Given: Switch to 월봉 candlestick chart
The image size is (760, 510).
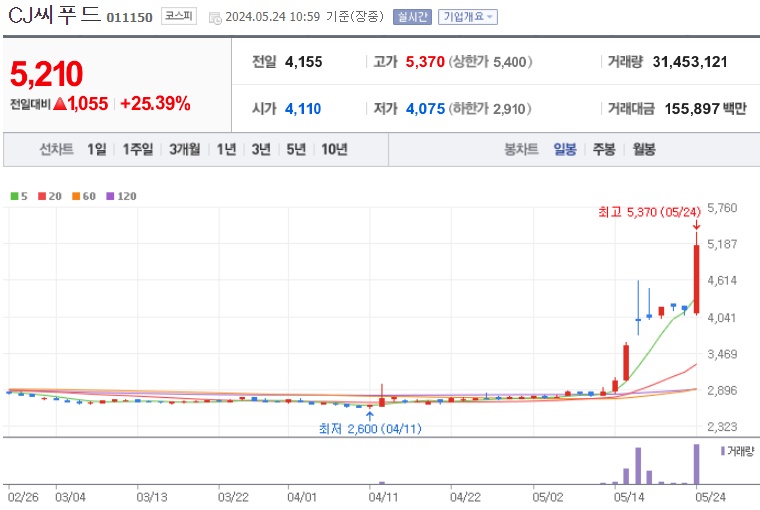Looking at the screenshot, I should (644, 149).
